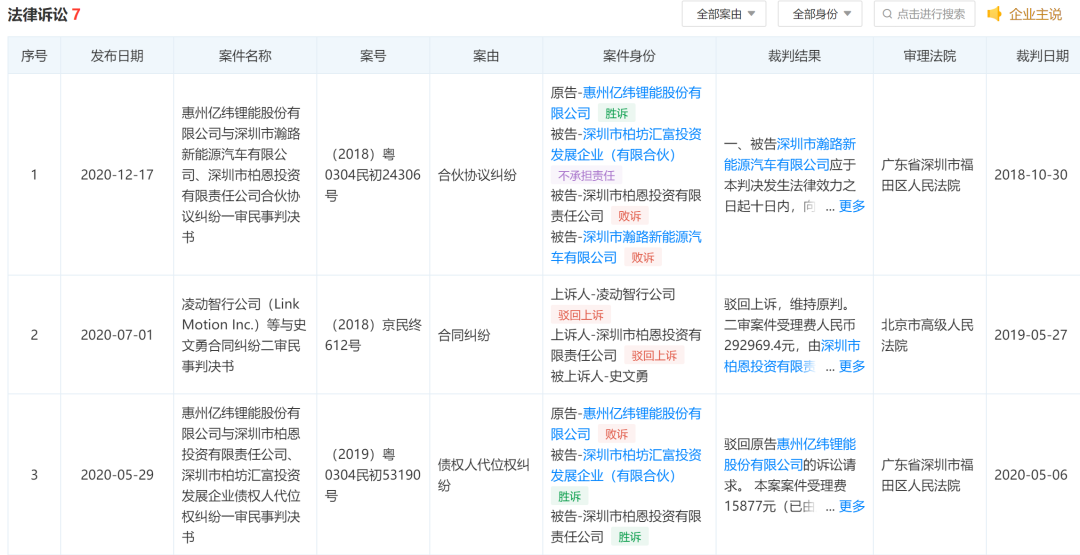Open the 全部身份 dropdown filter
This screenshot has height=555, width=1080.
pyautogui.click(x=820, y=14)
